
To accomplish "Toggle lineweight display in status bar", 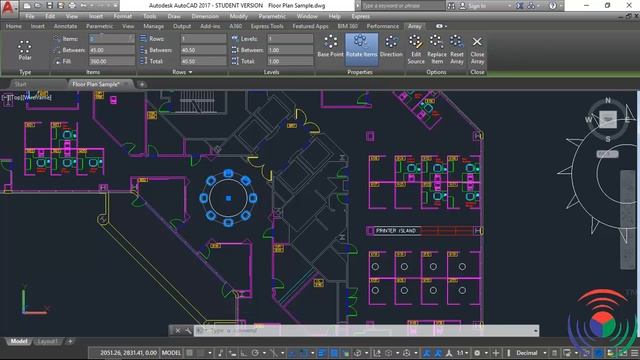I will (x=322, y=353).
